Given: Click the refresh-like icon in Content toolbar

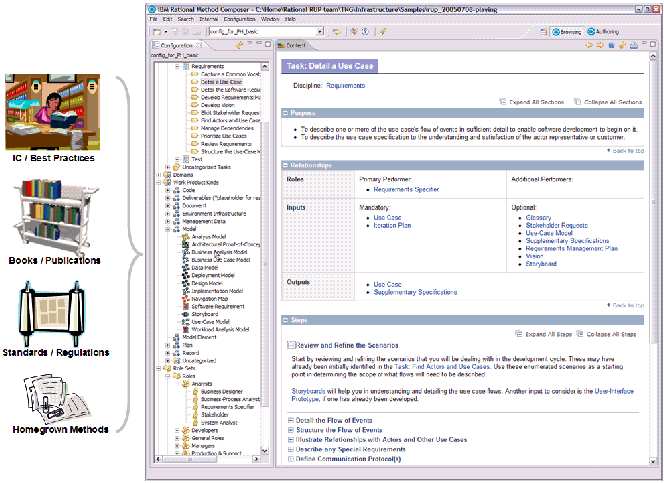Looking at the screenshot, I should (622, 45).
